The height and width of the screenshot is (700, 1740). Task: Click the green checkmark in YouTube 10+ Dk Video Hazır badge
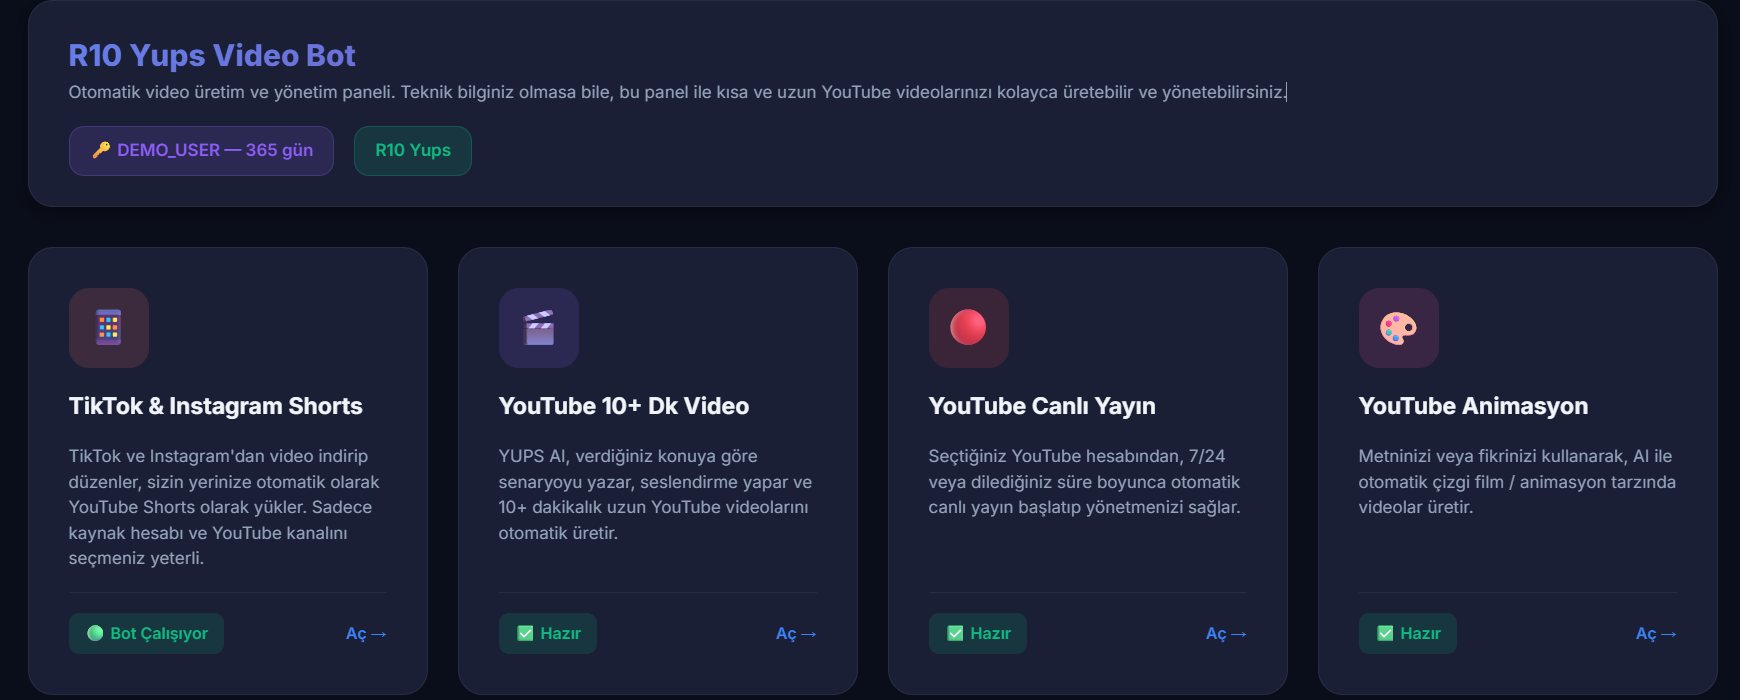point(525,633)
